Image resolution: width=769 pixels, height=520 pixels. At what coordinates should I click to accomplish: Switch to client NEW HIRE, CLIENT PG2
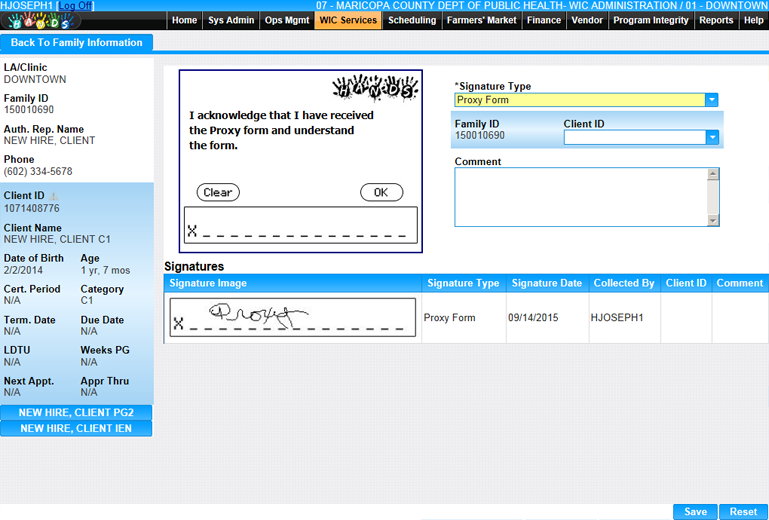77,413
